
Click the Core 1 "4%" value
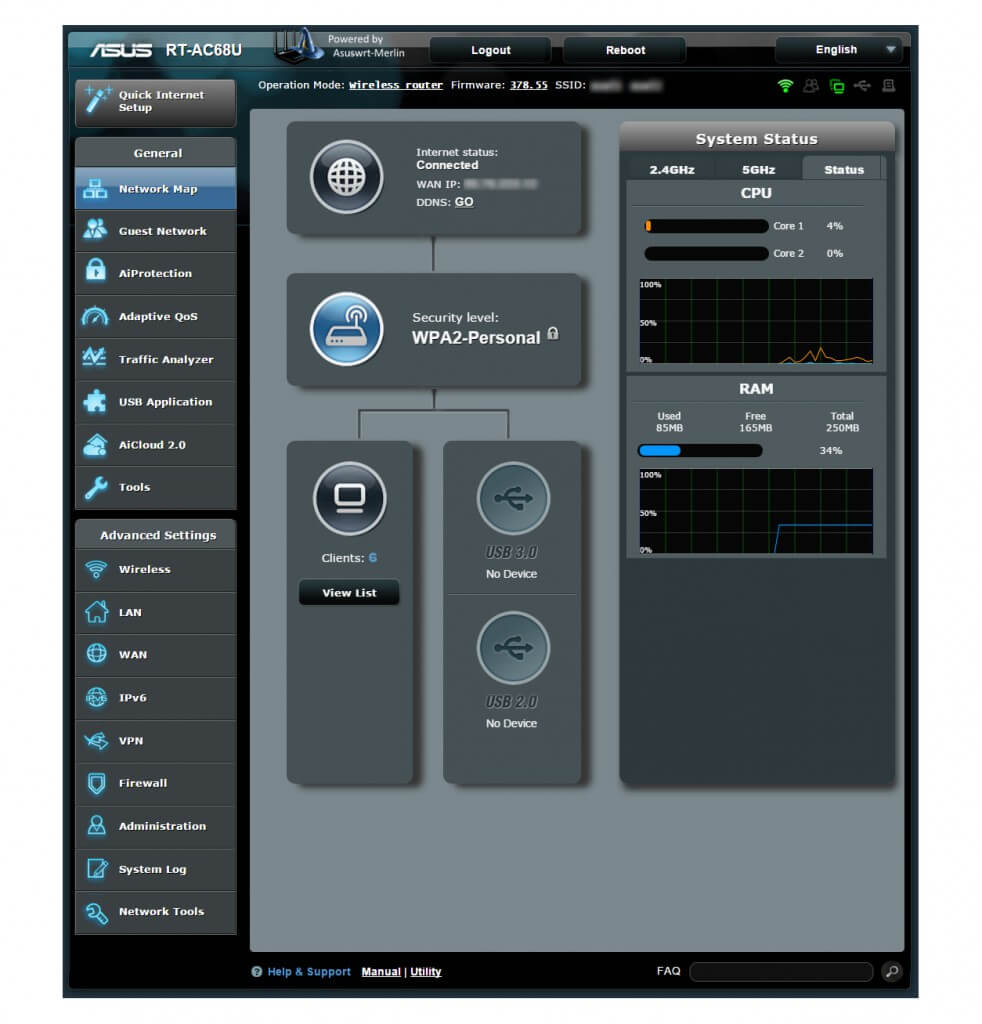[x=834, y=226]
